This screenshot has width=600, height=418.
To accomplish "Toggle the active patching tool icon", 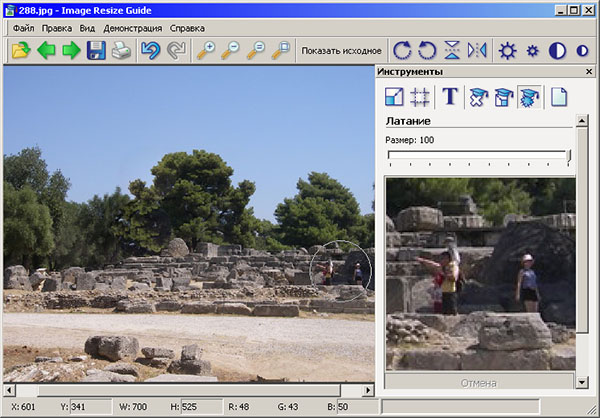I will point(530,97).
